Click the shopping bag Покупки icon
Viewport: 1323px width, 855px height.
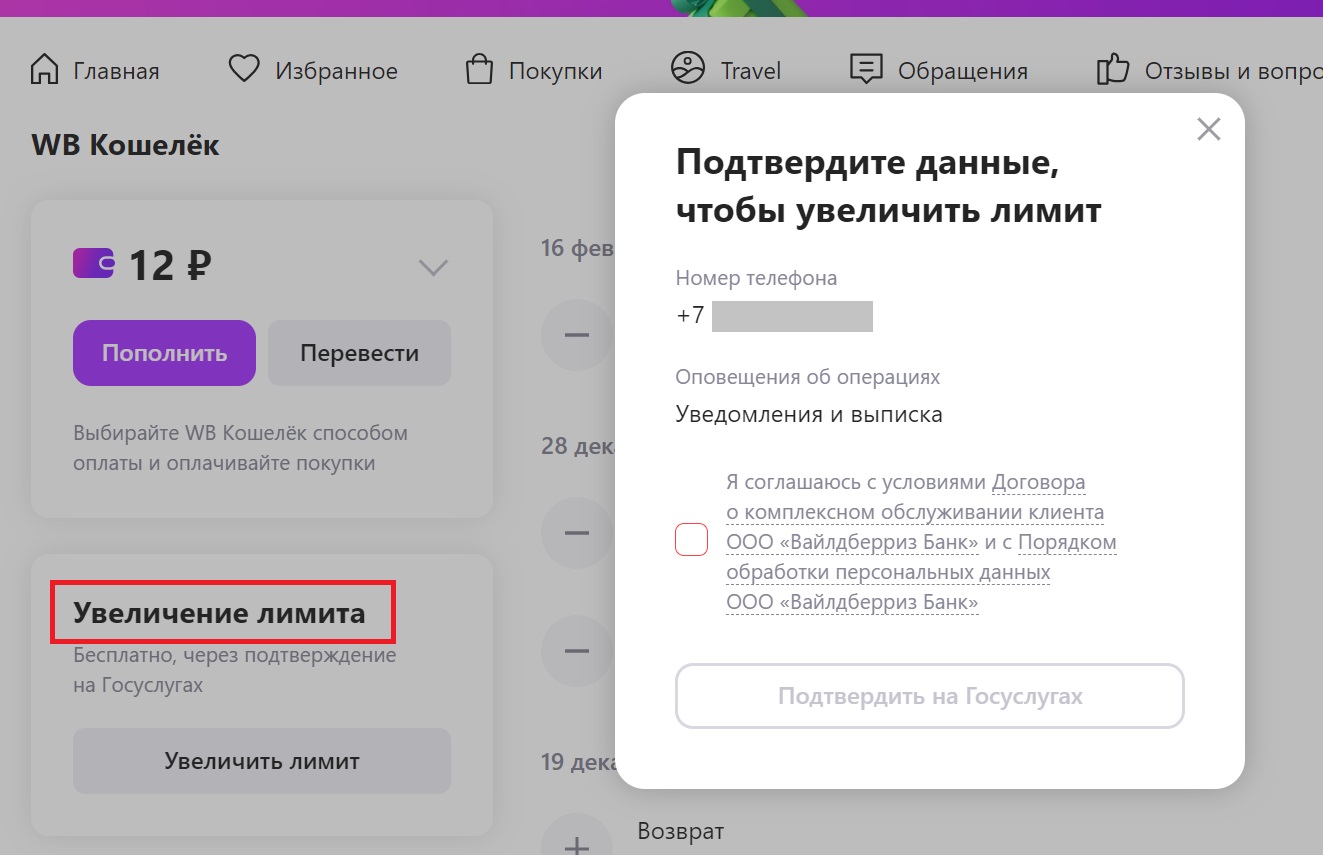coord(480,70)
